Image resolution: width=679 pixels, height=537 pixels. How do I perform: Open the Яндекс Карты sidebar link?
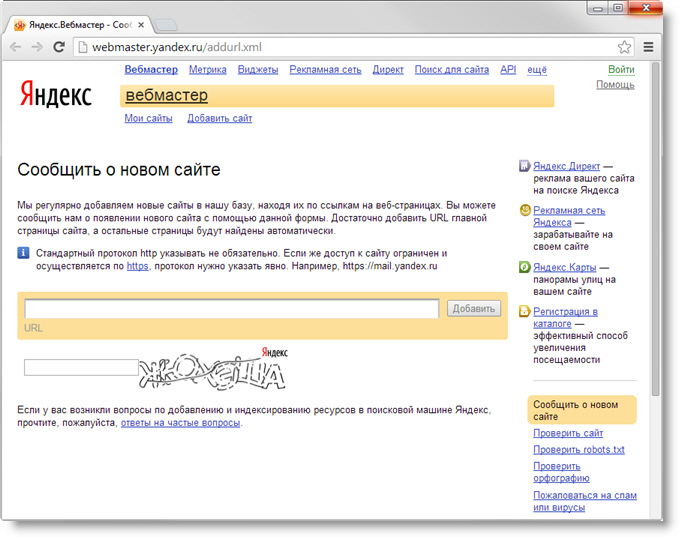(565, 267)
